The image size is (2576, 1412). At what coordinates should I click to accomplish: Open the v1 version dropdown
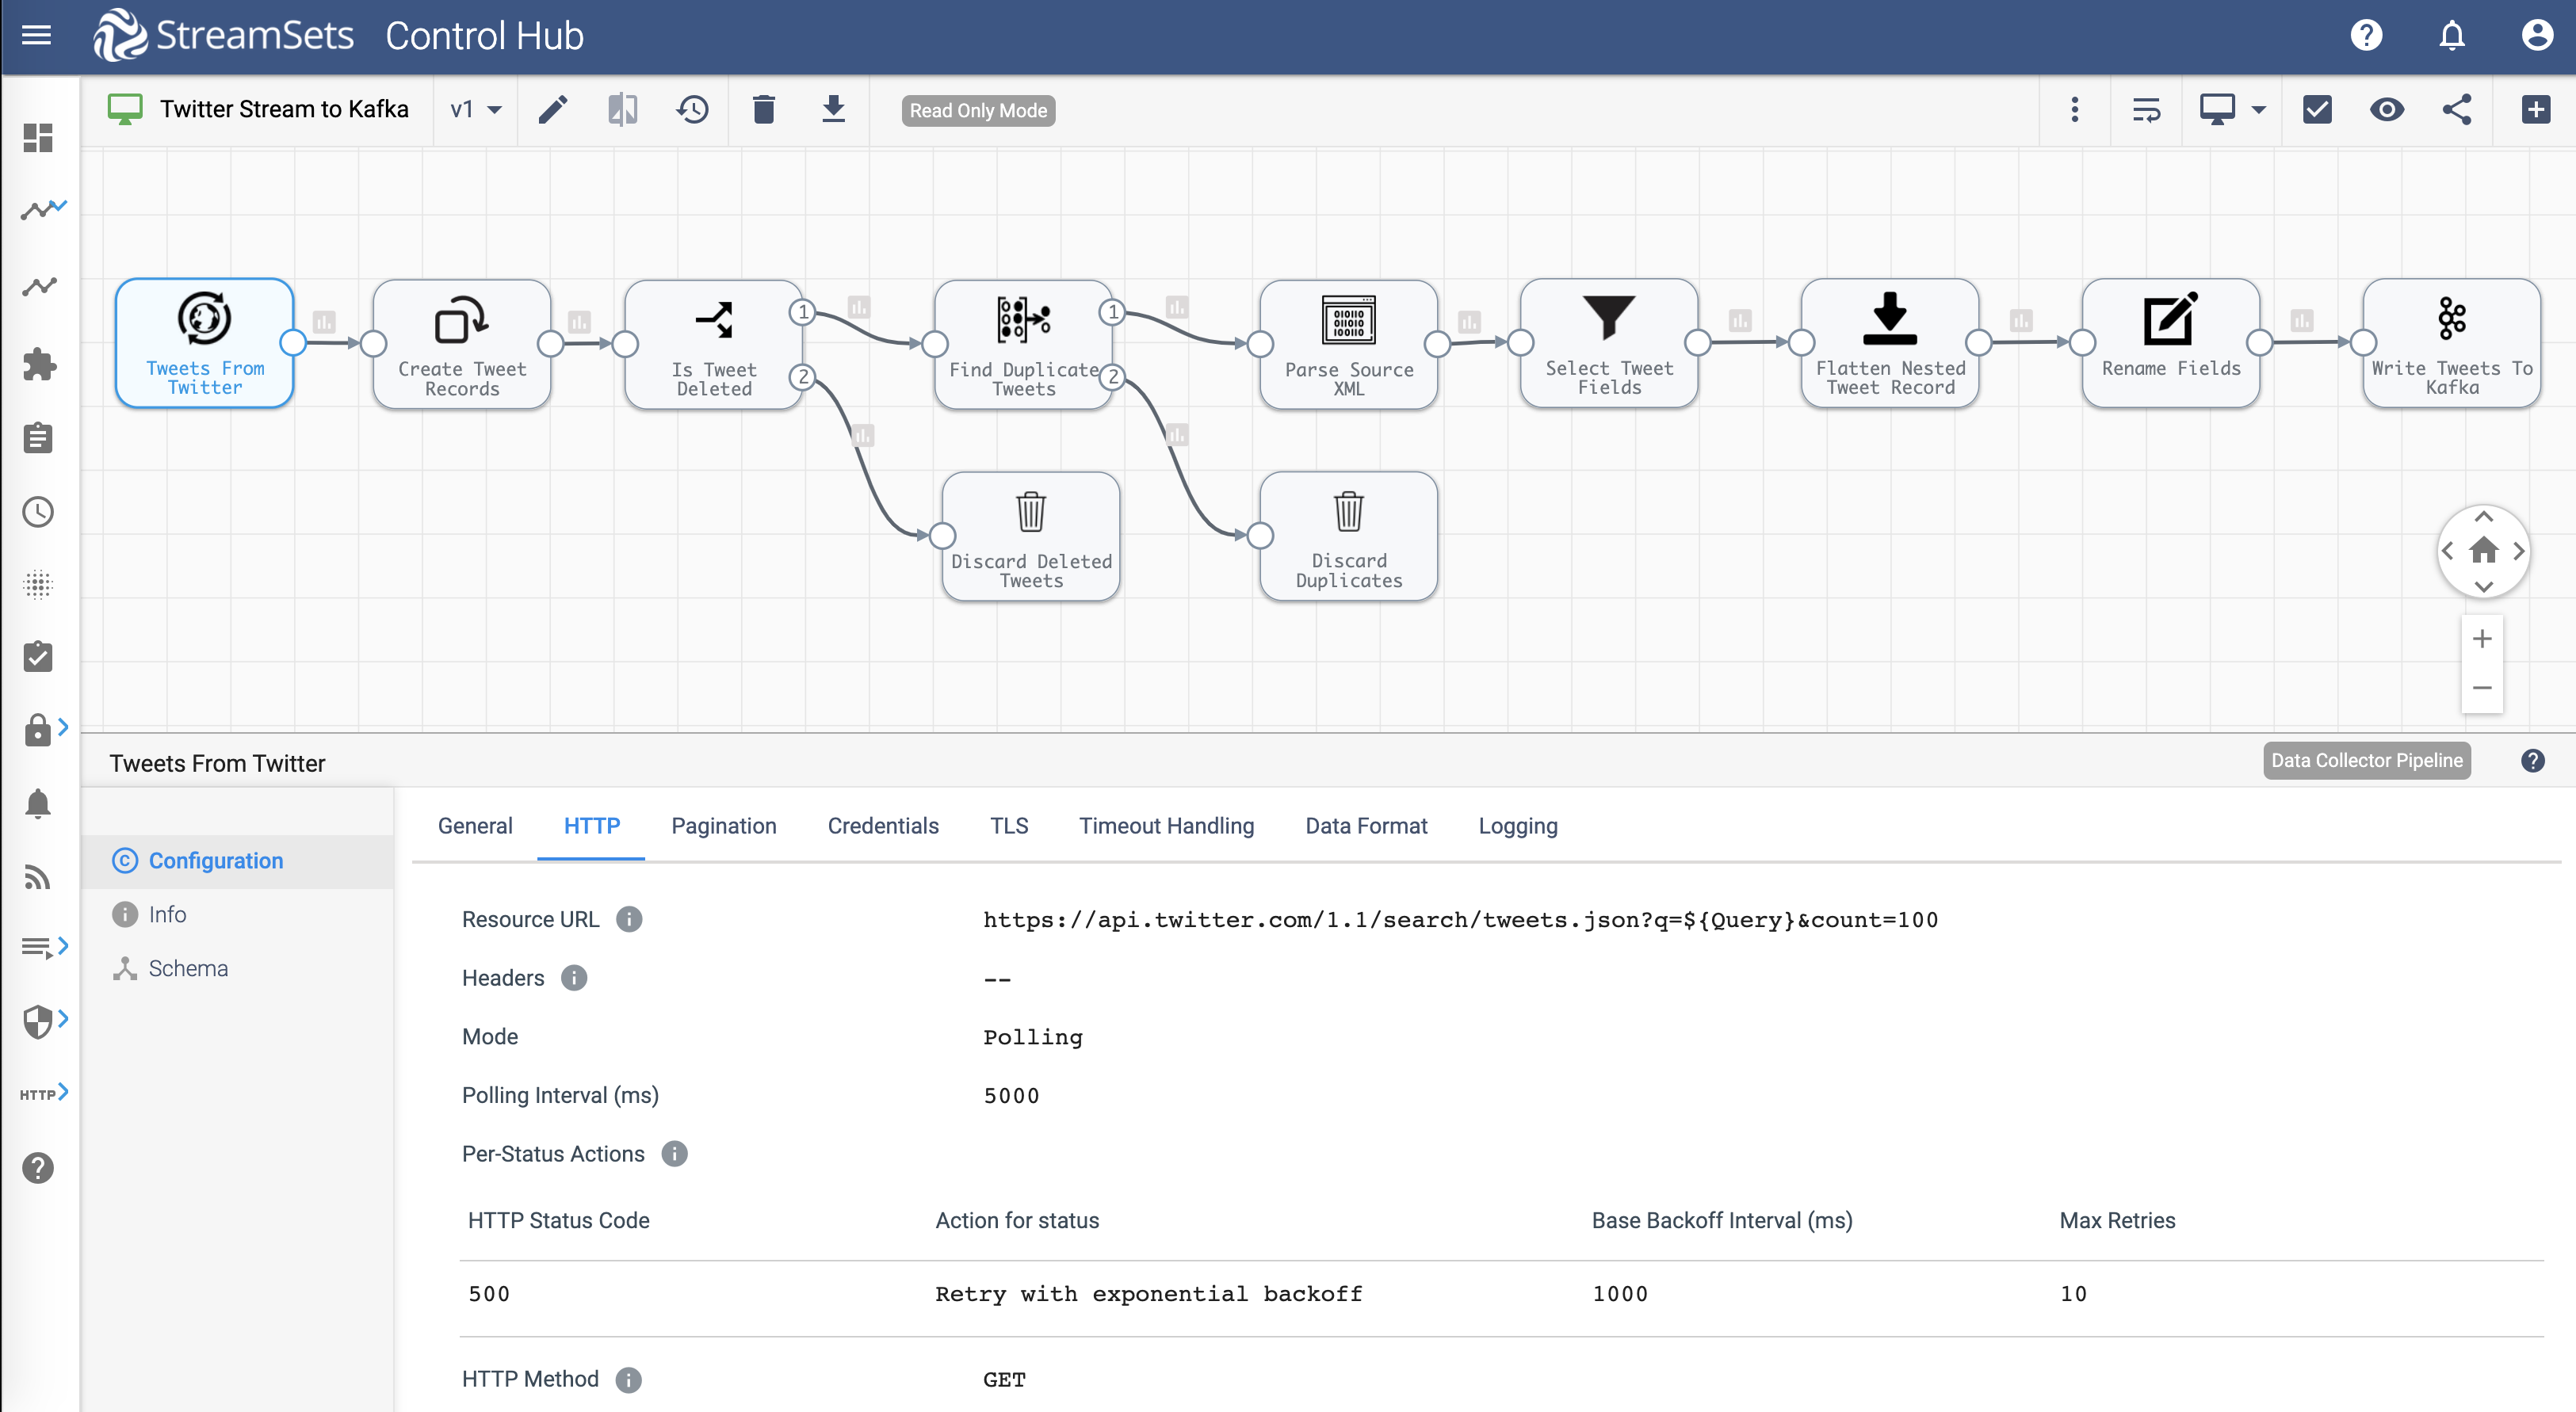476,110
